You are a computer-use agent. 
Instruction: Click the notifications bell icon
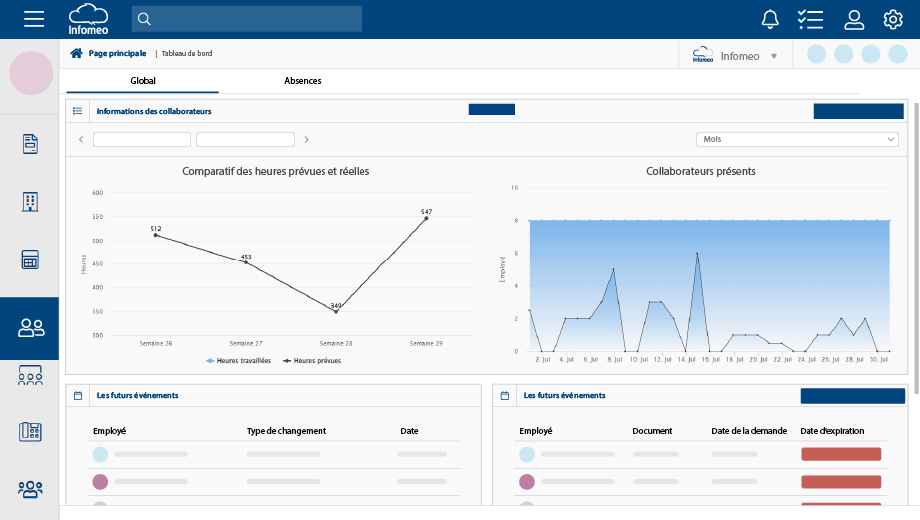pyautogui.click(x=770, y=19)
